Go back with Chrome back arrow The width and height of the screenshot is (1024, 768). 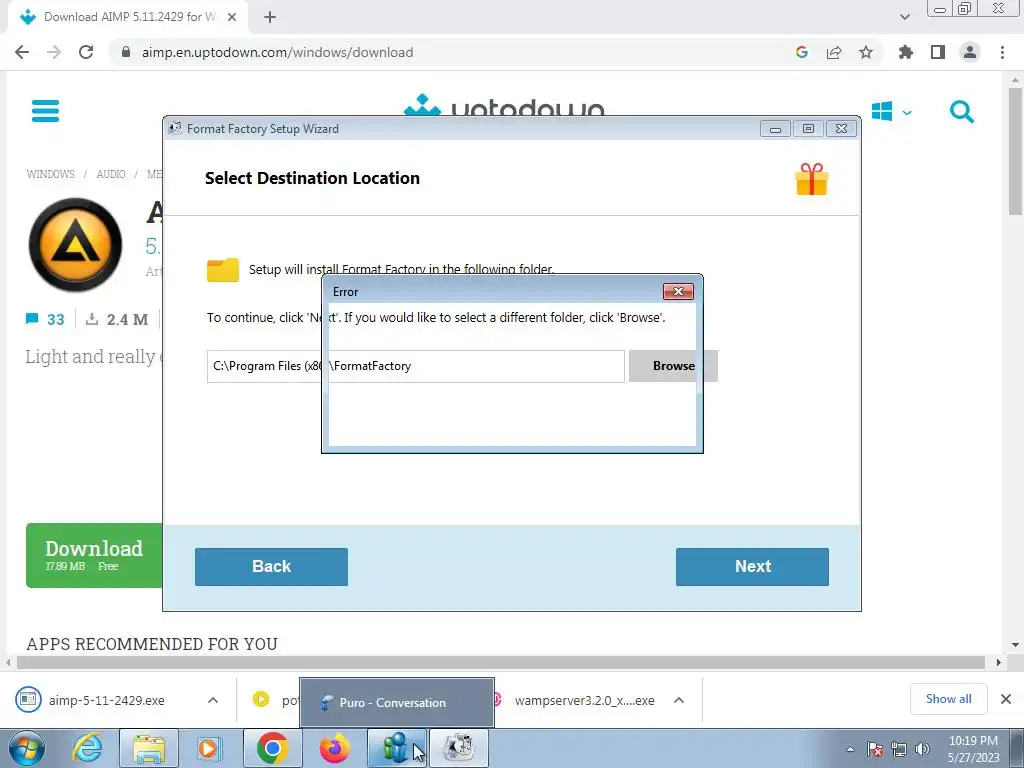pos(22,52)
